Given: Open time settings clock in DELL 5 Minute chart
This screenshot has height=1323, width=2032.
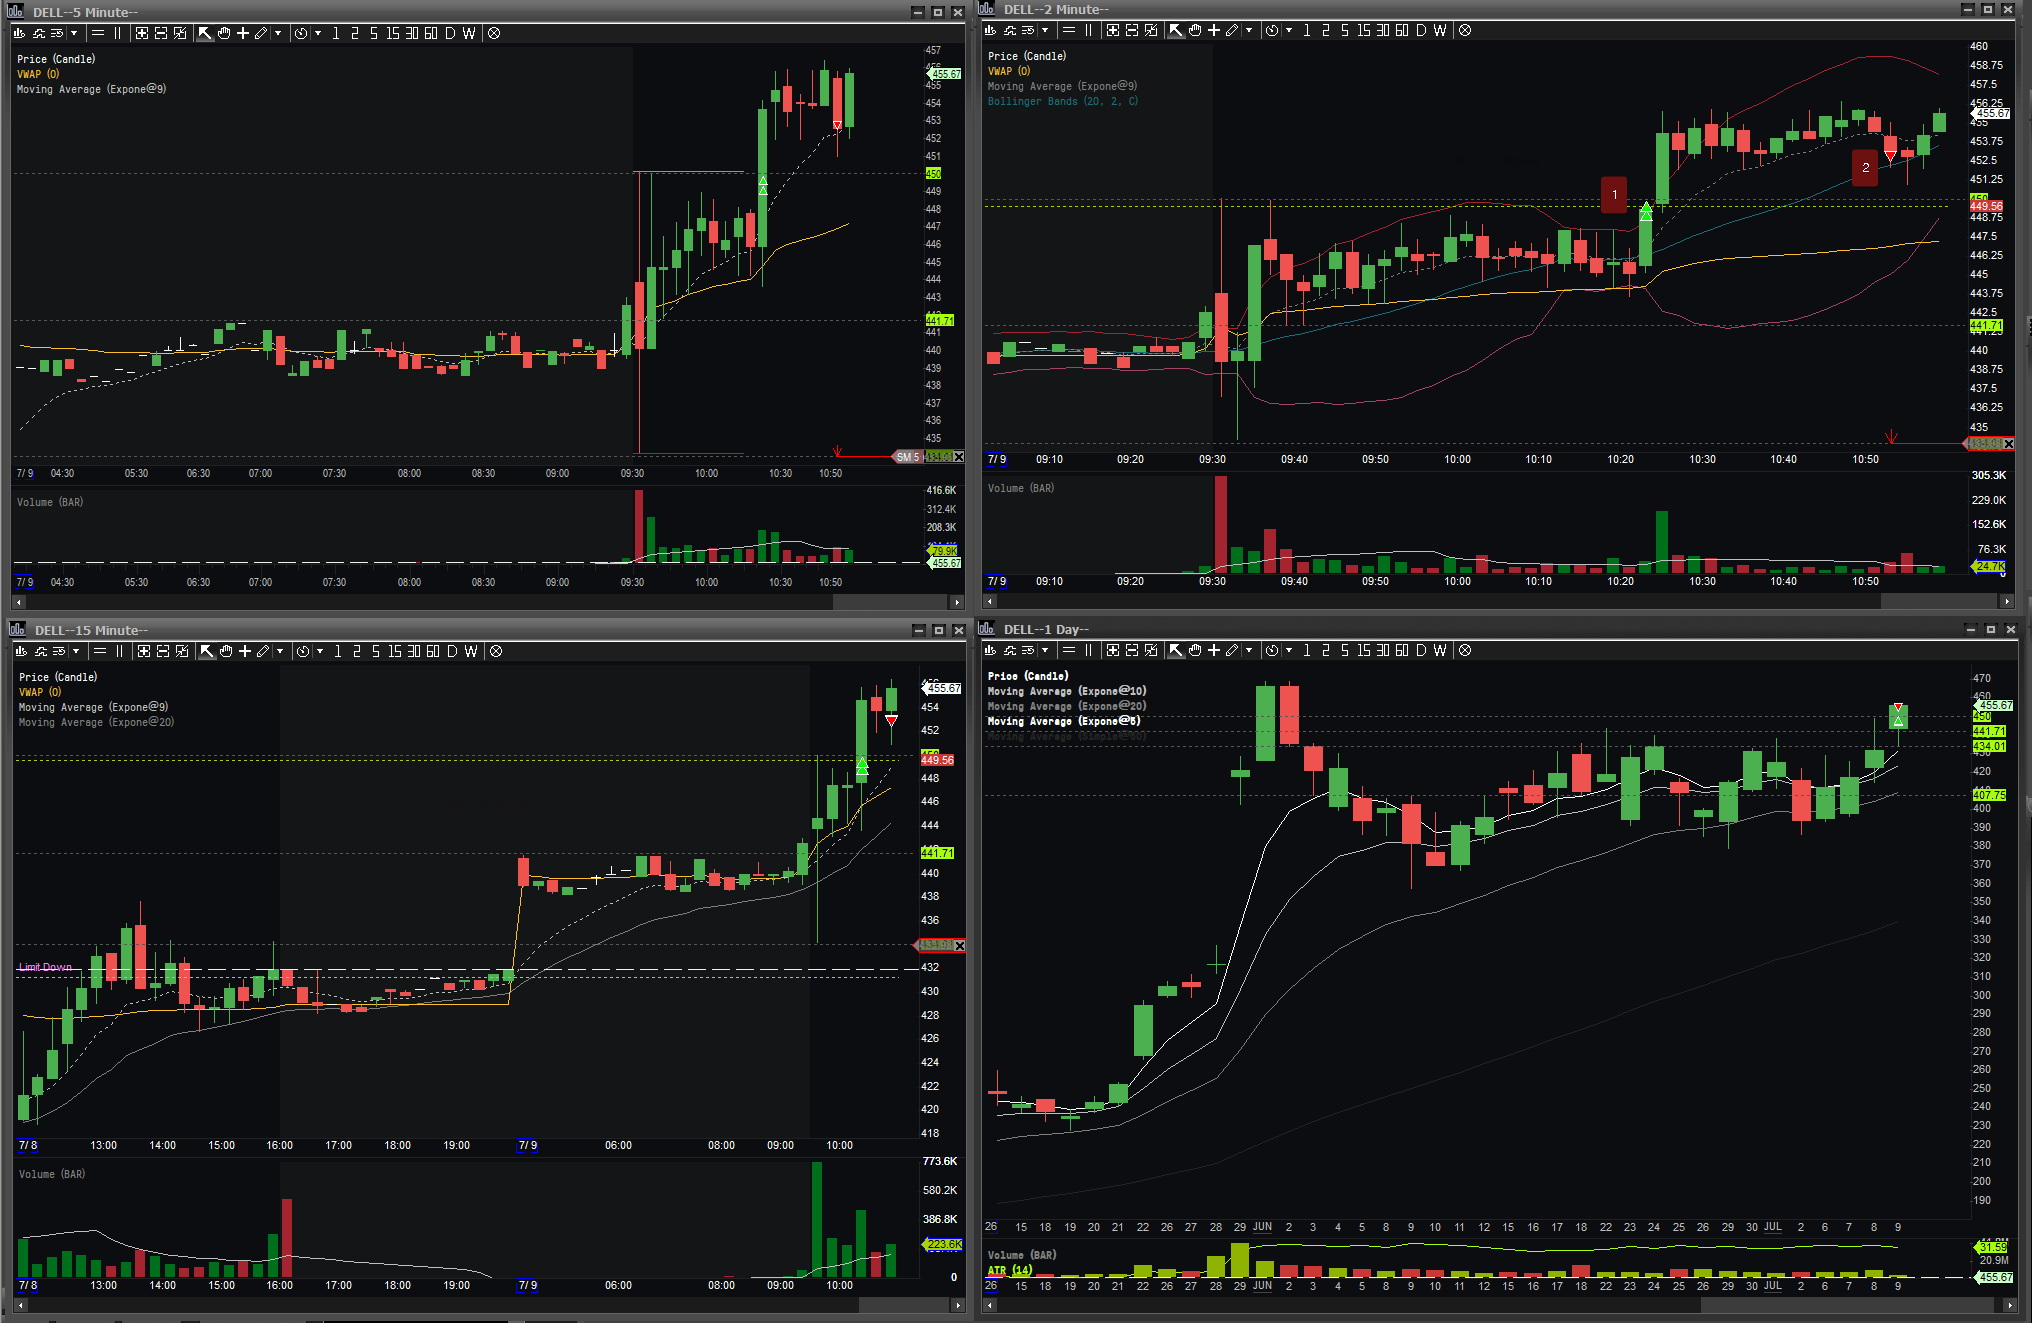Looking at the screenshot, I should click(x=301, y=33).
